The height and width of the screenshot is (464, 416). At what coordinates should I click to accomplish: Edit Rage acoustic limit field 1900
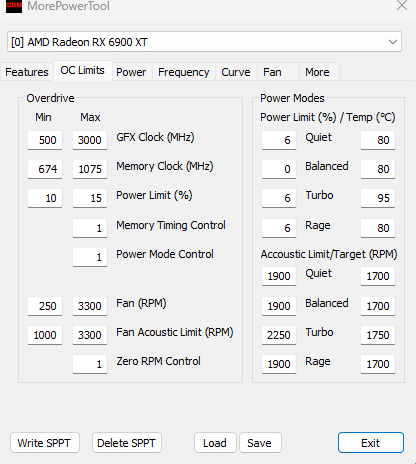[279, 364]
